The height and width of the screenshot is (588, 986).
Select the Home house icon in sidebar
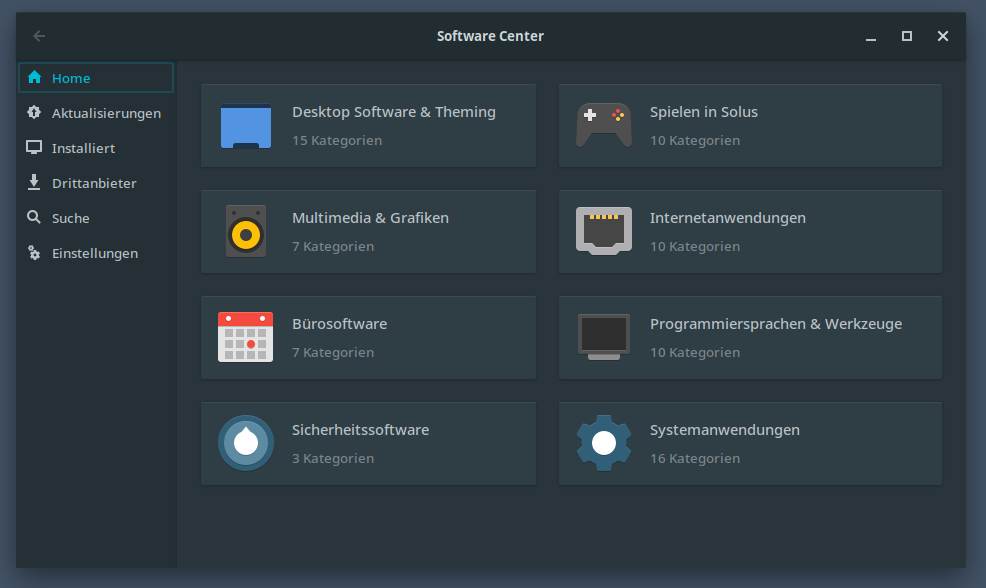(x=35, y=78)
